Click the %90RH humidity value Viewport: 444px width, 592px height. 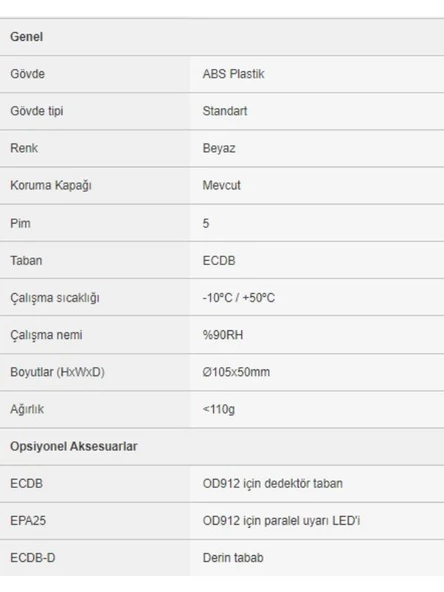pos(223,335)
